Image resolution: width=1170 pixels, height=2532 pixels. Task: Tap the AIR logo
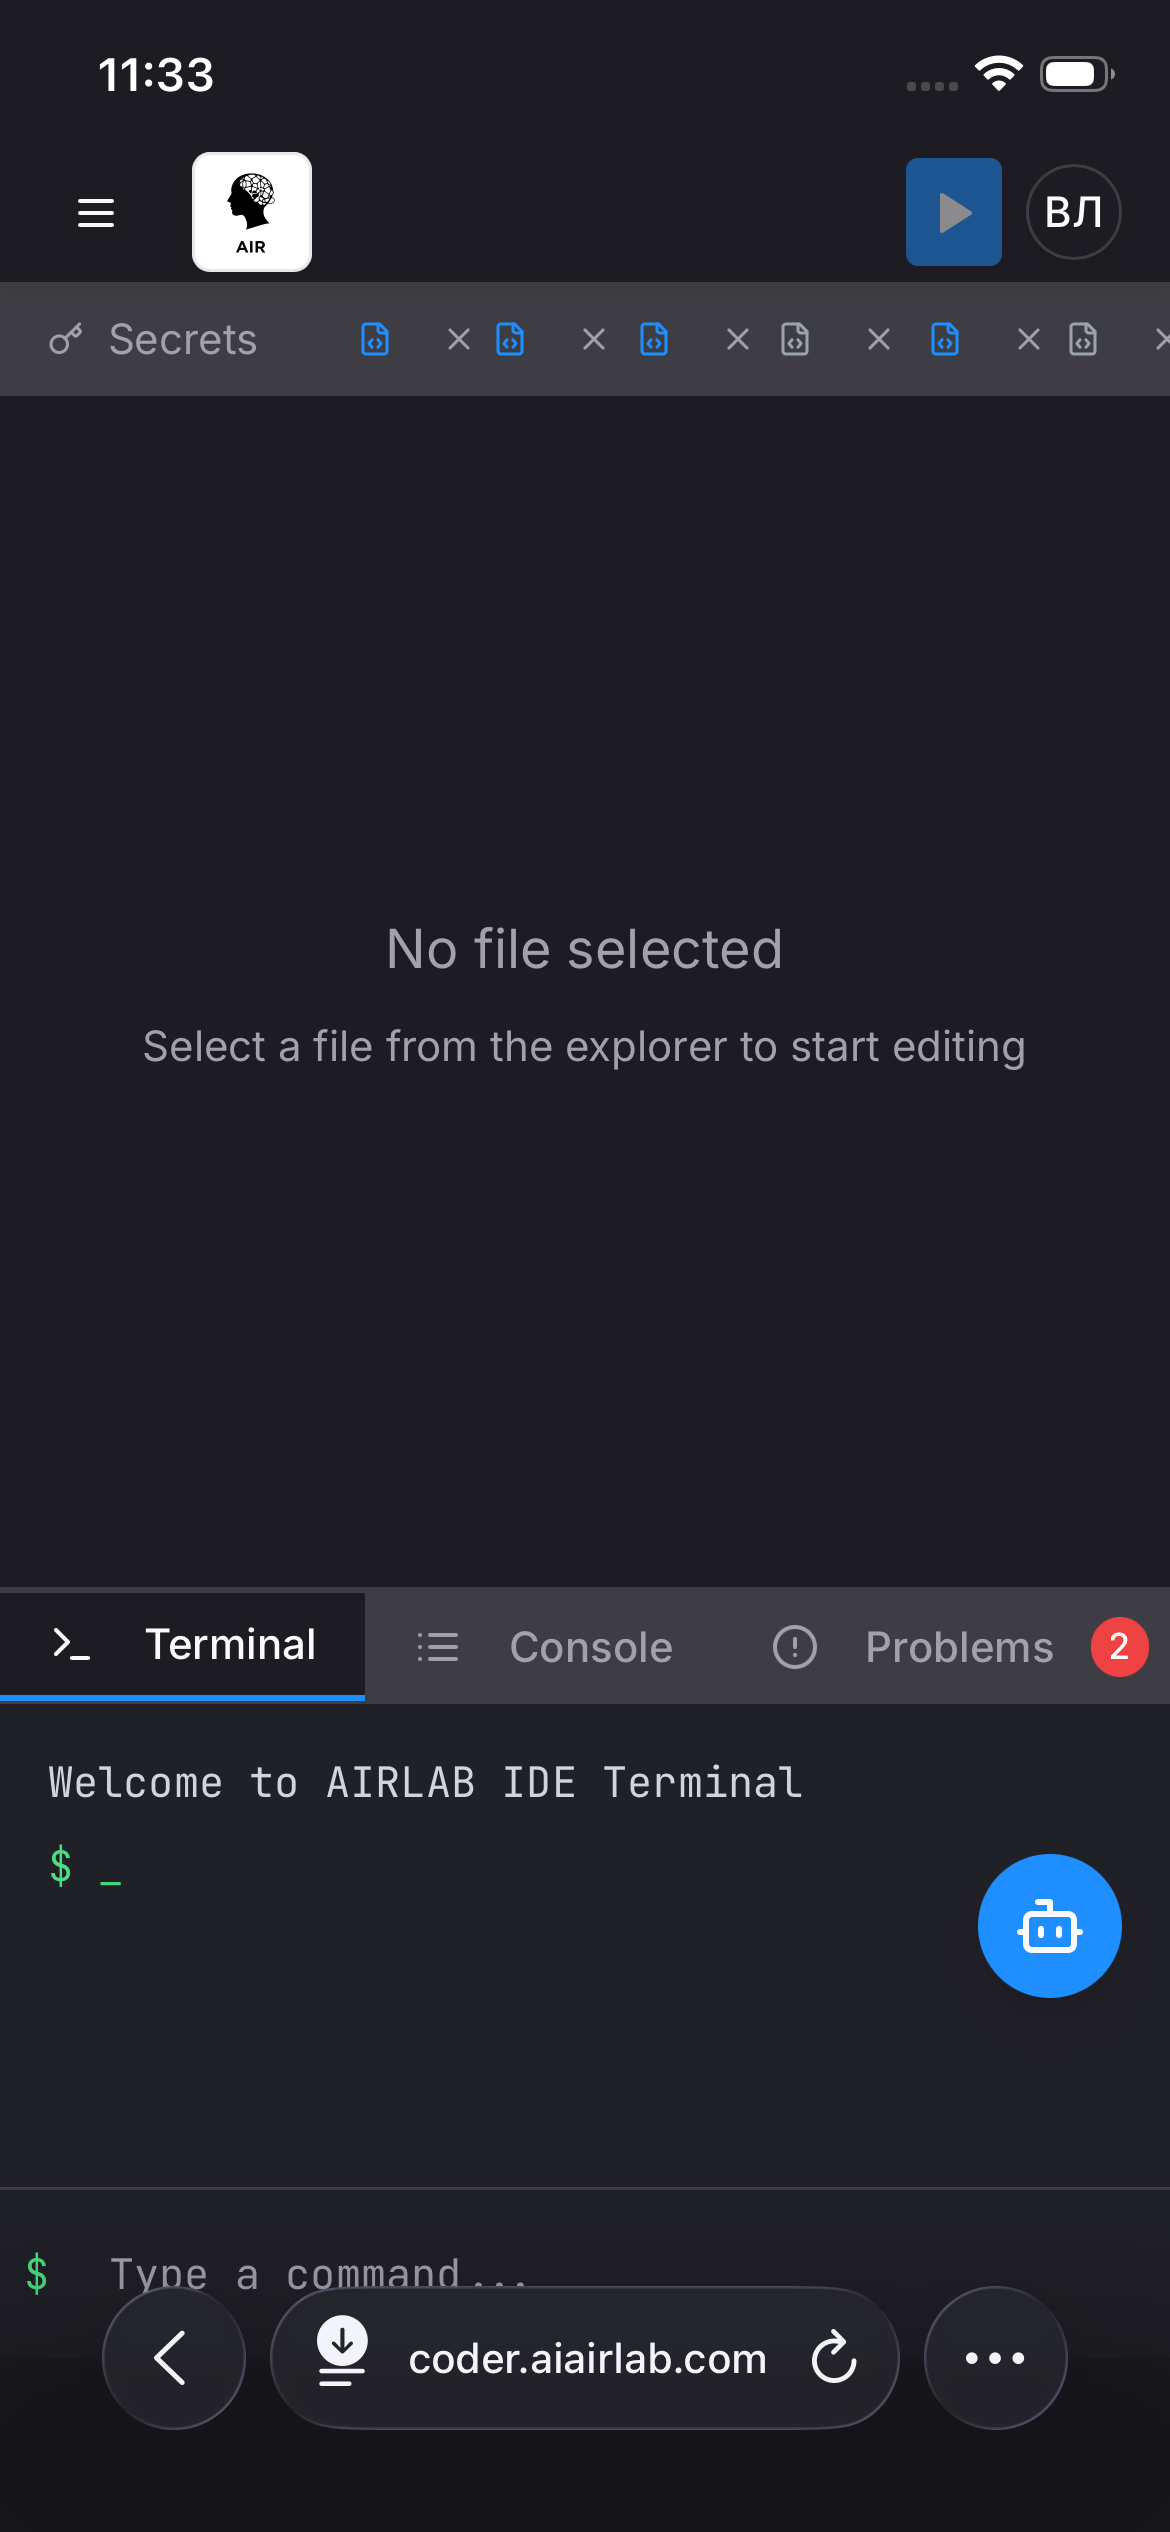click(x=252, y=212)
